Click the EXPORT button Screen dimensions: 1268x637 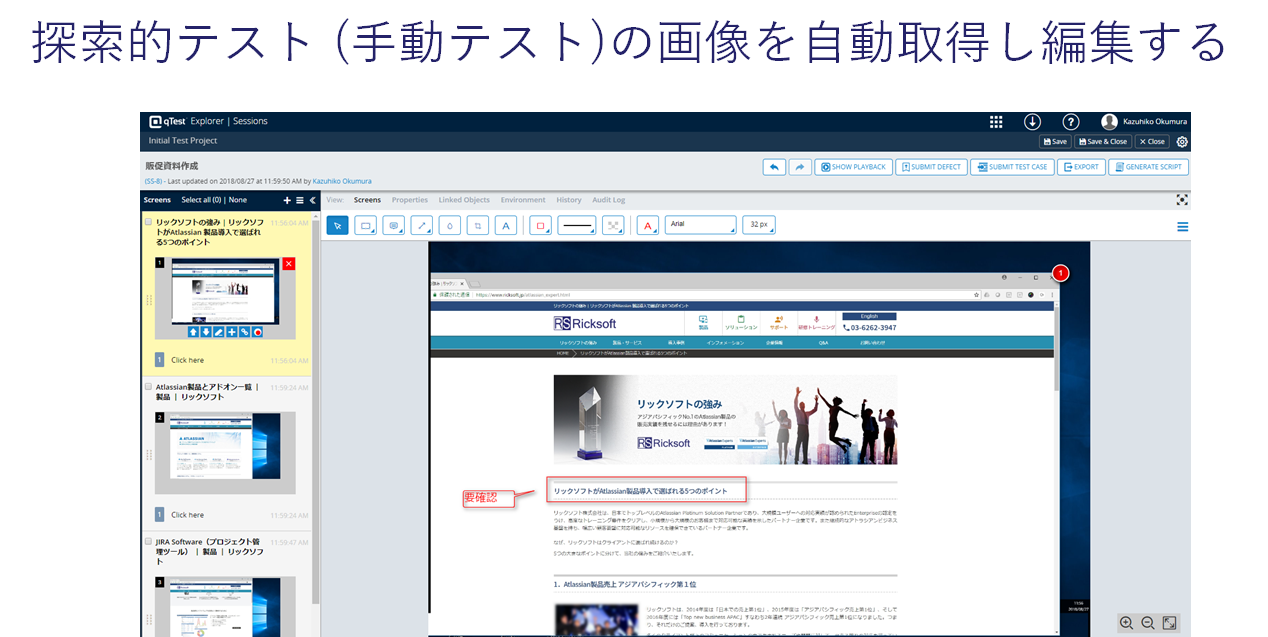pyautogui.click(x=1081, y=167)
